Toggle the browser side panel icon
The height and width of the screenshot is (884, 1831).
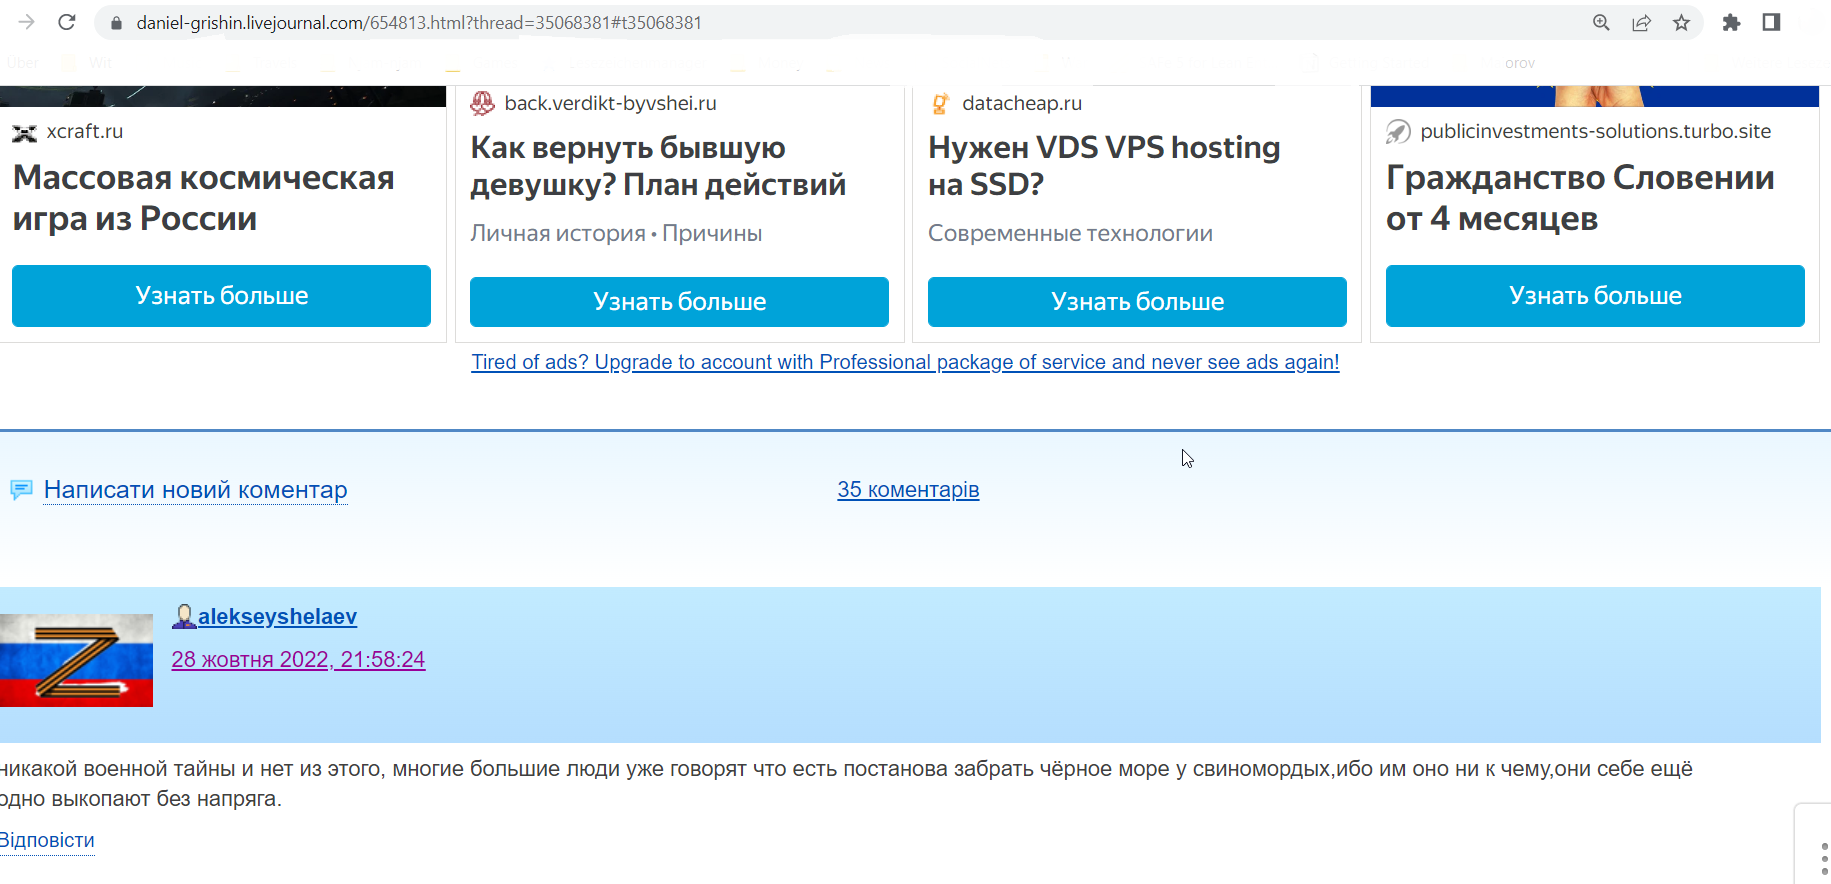point(1771,22)
